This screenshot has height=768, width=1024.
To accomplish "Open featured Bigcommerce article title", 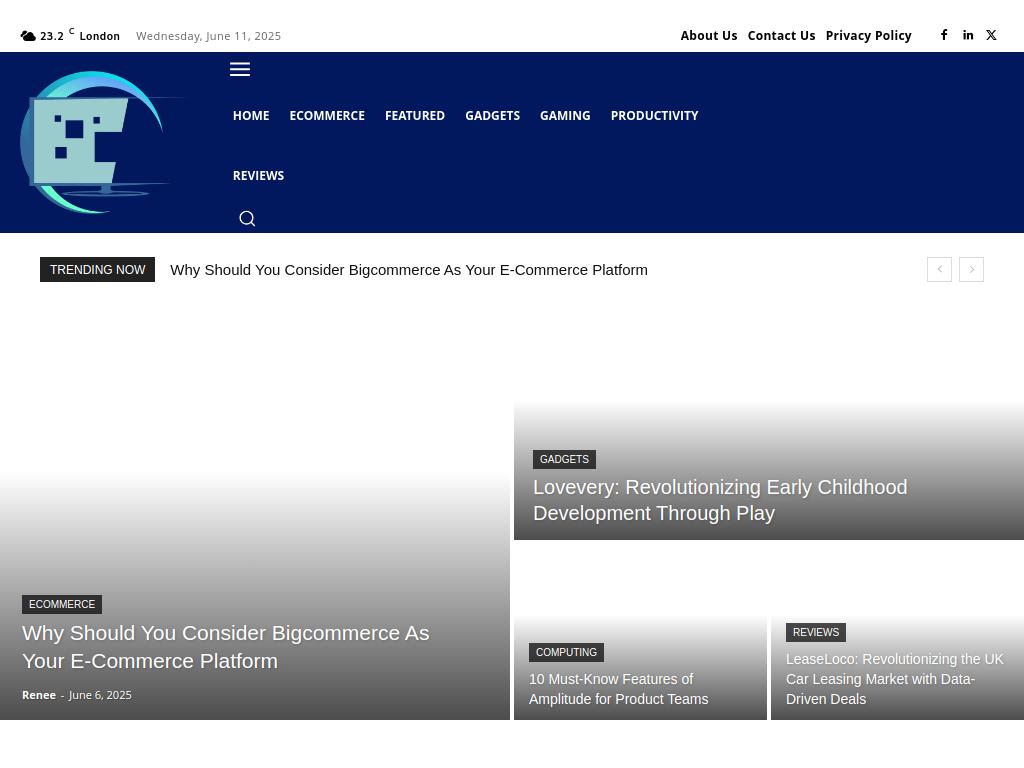I will 225,647.
